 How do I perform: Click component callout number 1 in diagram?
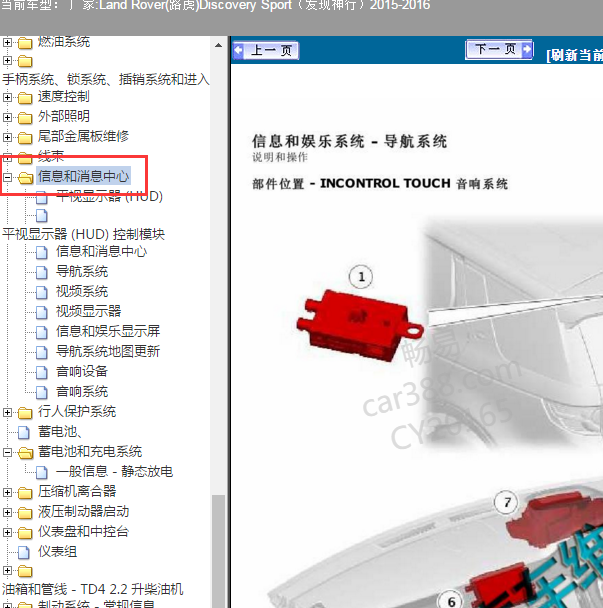(x=361, y=277)
